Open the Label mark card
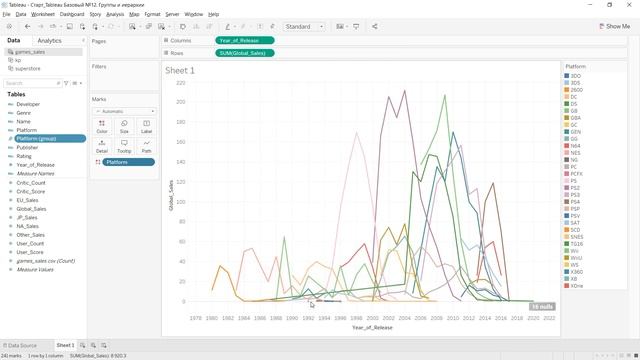The width and height of the screenshot is (640, 360). 147,127
